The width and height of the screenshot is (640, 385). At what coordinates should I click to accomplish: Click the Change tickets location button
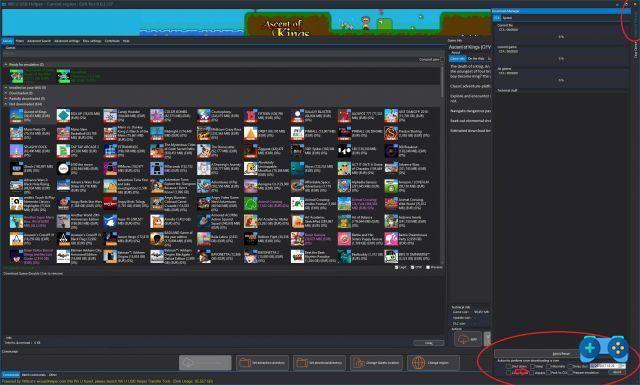pos(376,363)
